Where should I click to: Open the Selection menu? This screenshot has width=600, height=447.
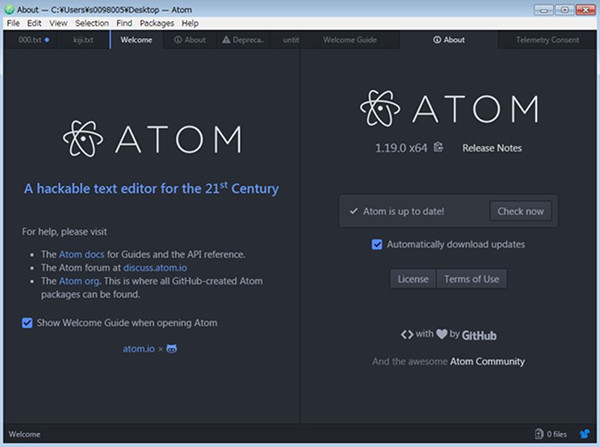(92, 23)
